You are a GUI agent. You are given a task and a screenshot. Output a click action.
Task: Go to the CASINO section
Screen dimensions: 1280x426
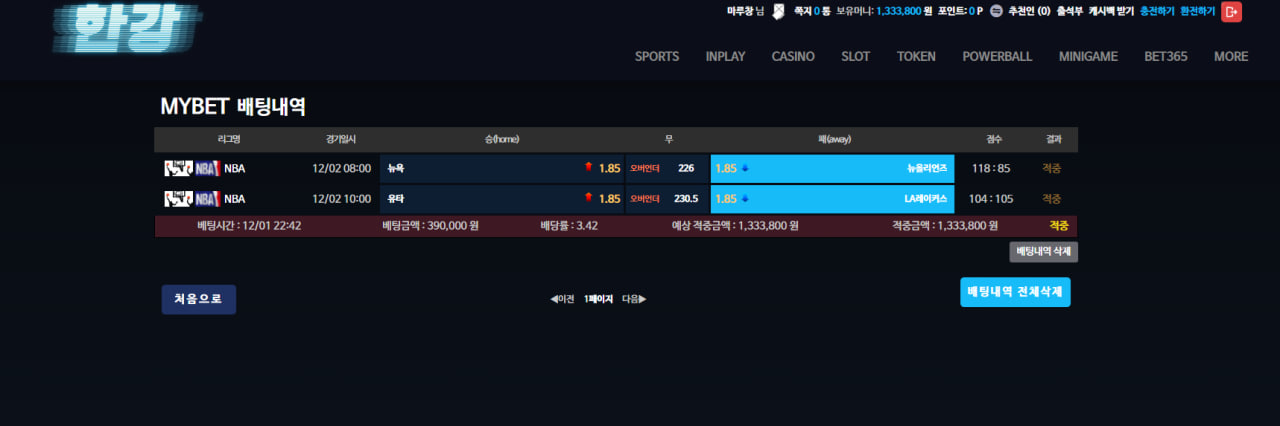(x=793, y=57)
